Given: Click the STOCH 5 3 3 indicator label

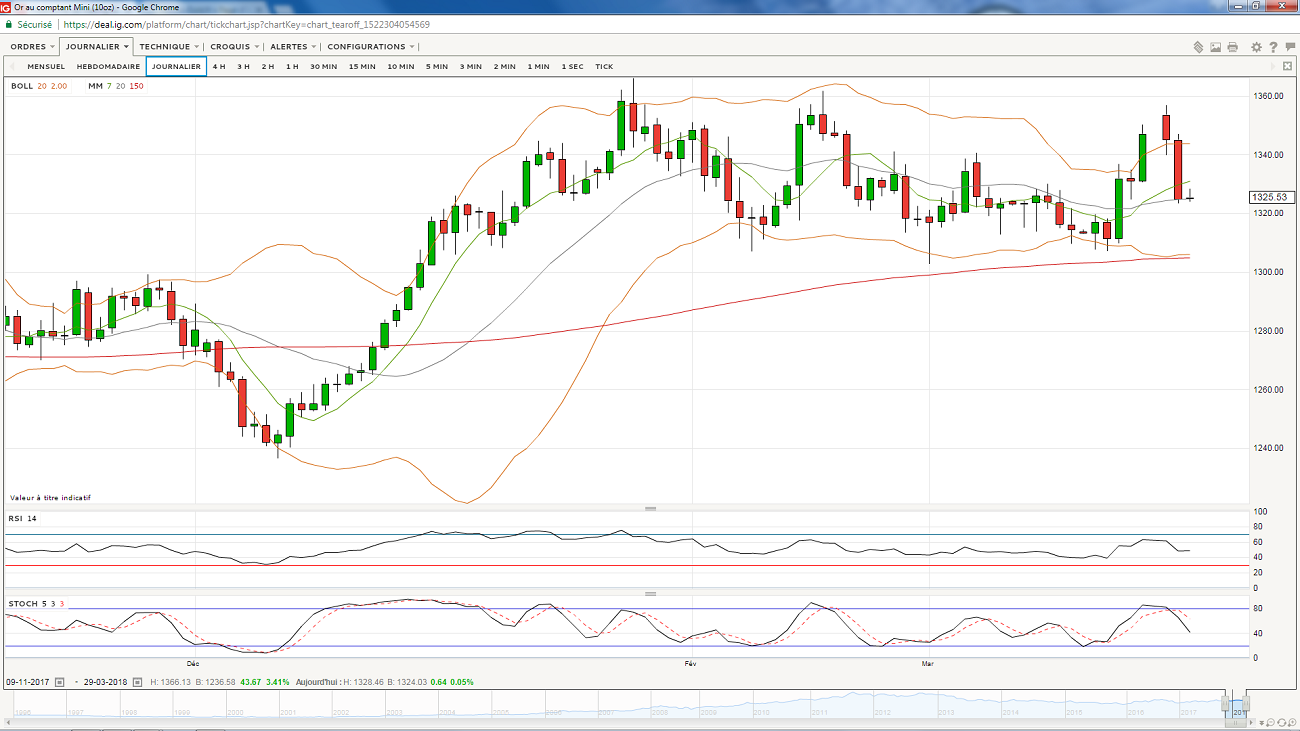Looking at the screenshot, I should (x=37, y=604).
